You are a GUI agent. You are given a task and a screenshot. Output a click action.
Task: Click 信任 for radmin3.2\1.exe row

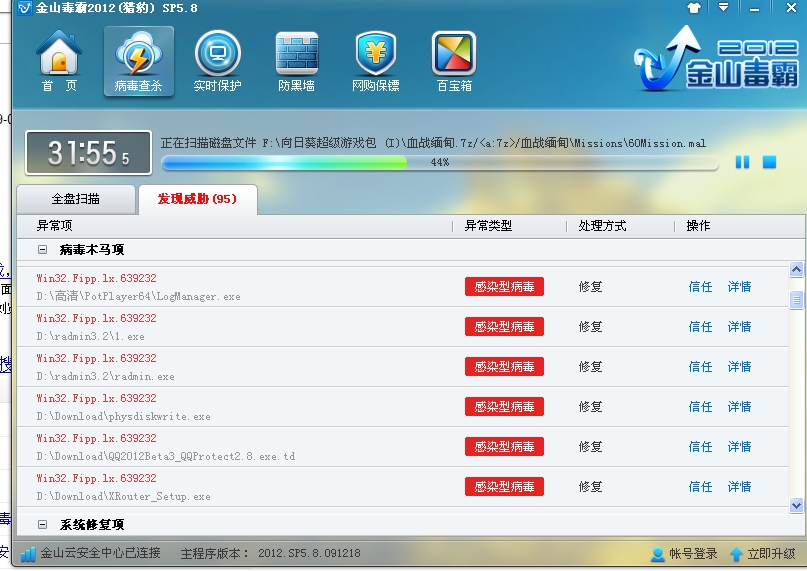click(700, 327)
